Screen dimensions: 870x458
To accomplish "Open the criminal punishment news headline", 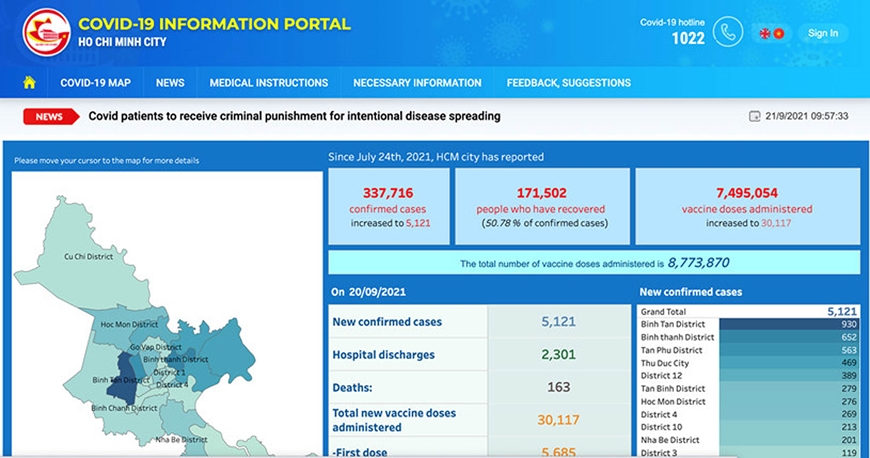I will [x=295, y=116].
